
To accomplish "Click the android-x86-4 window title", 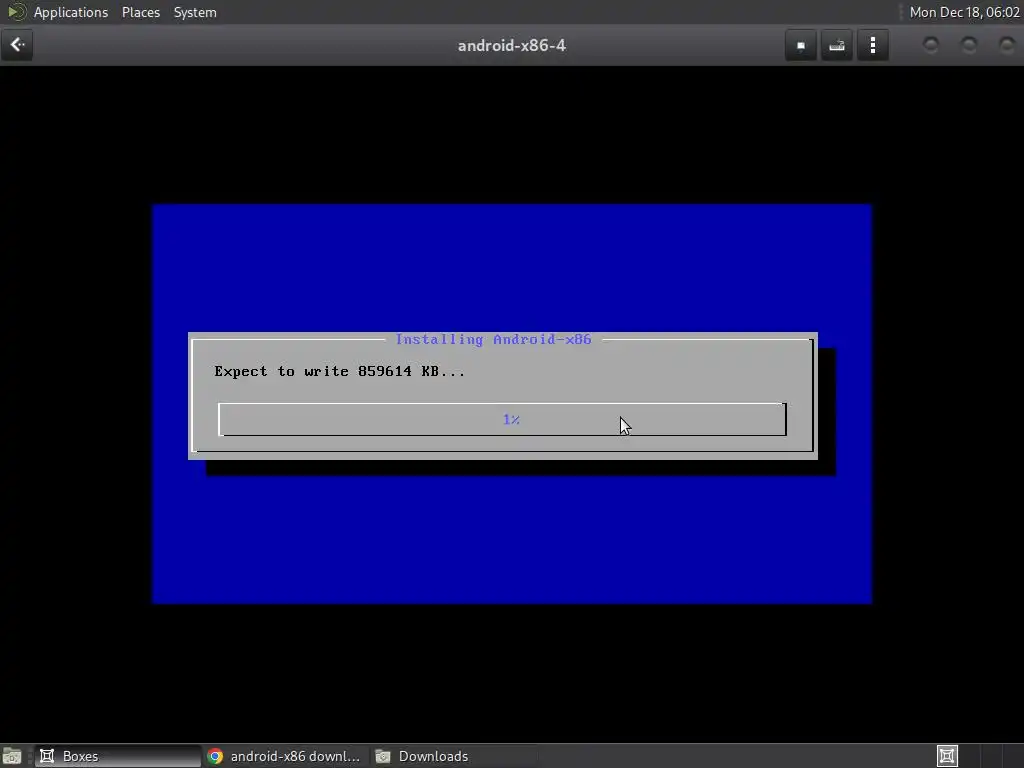I will (x=511, y=45).
